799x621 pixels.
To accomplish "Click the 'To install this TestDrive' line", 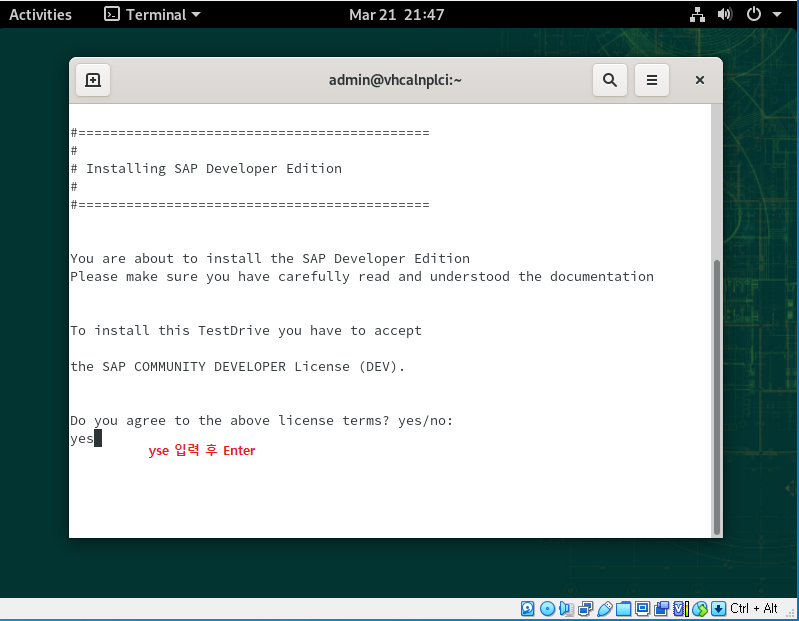I will tap(246, 331).
